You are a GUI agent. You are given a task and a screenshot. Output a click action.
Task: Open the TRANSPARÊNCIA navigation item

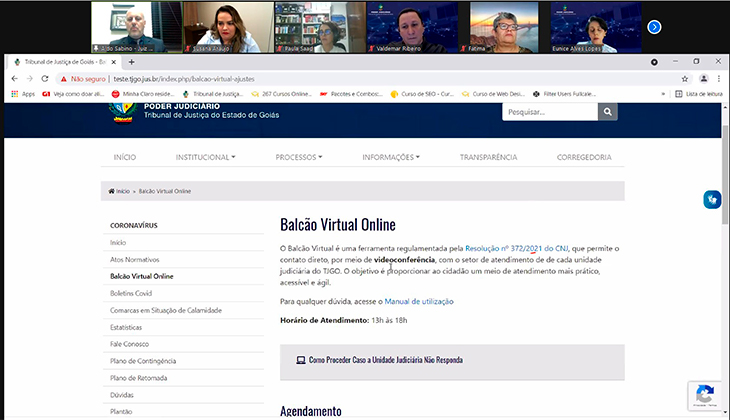(x=488, y=157)
